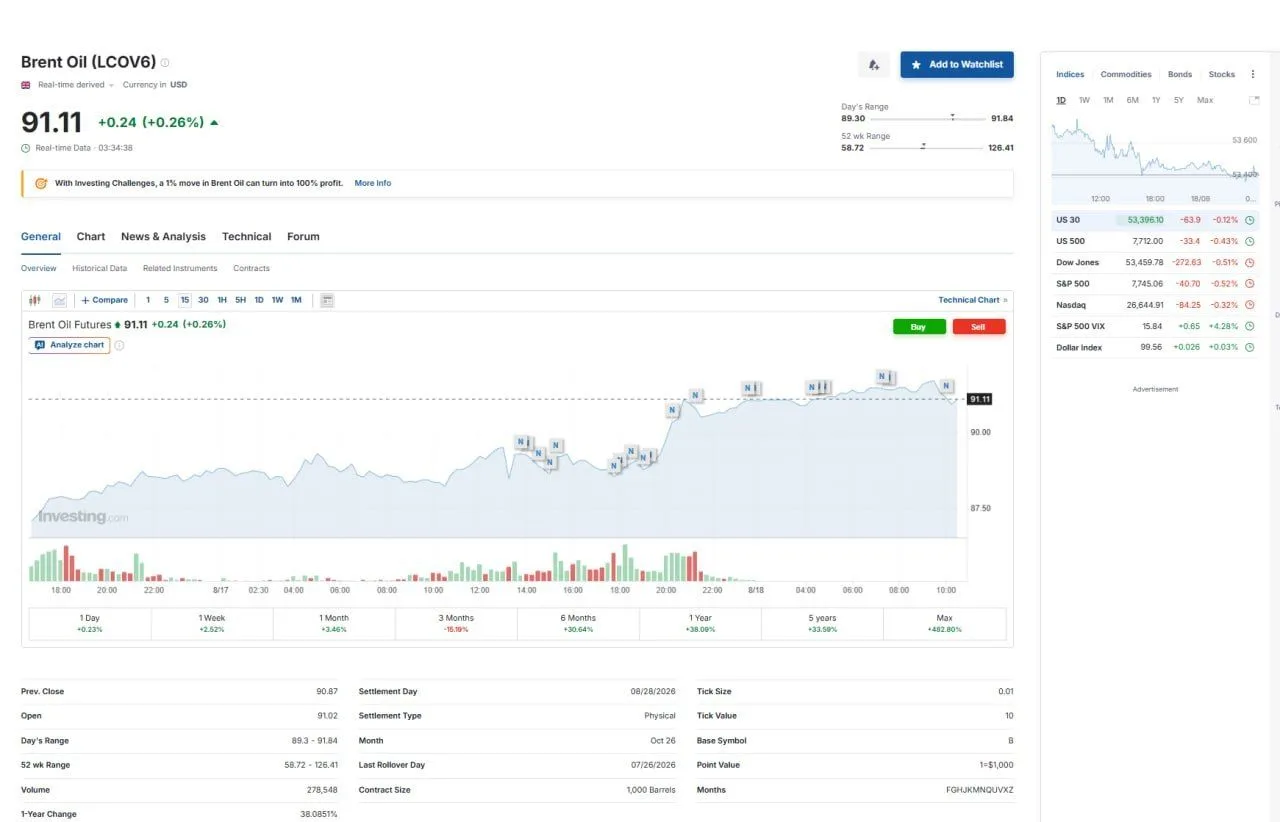Click the Settlement Day value 08/28/2026

(653, 691)
